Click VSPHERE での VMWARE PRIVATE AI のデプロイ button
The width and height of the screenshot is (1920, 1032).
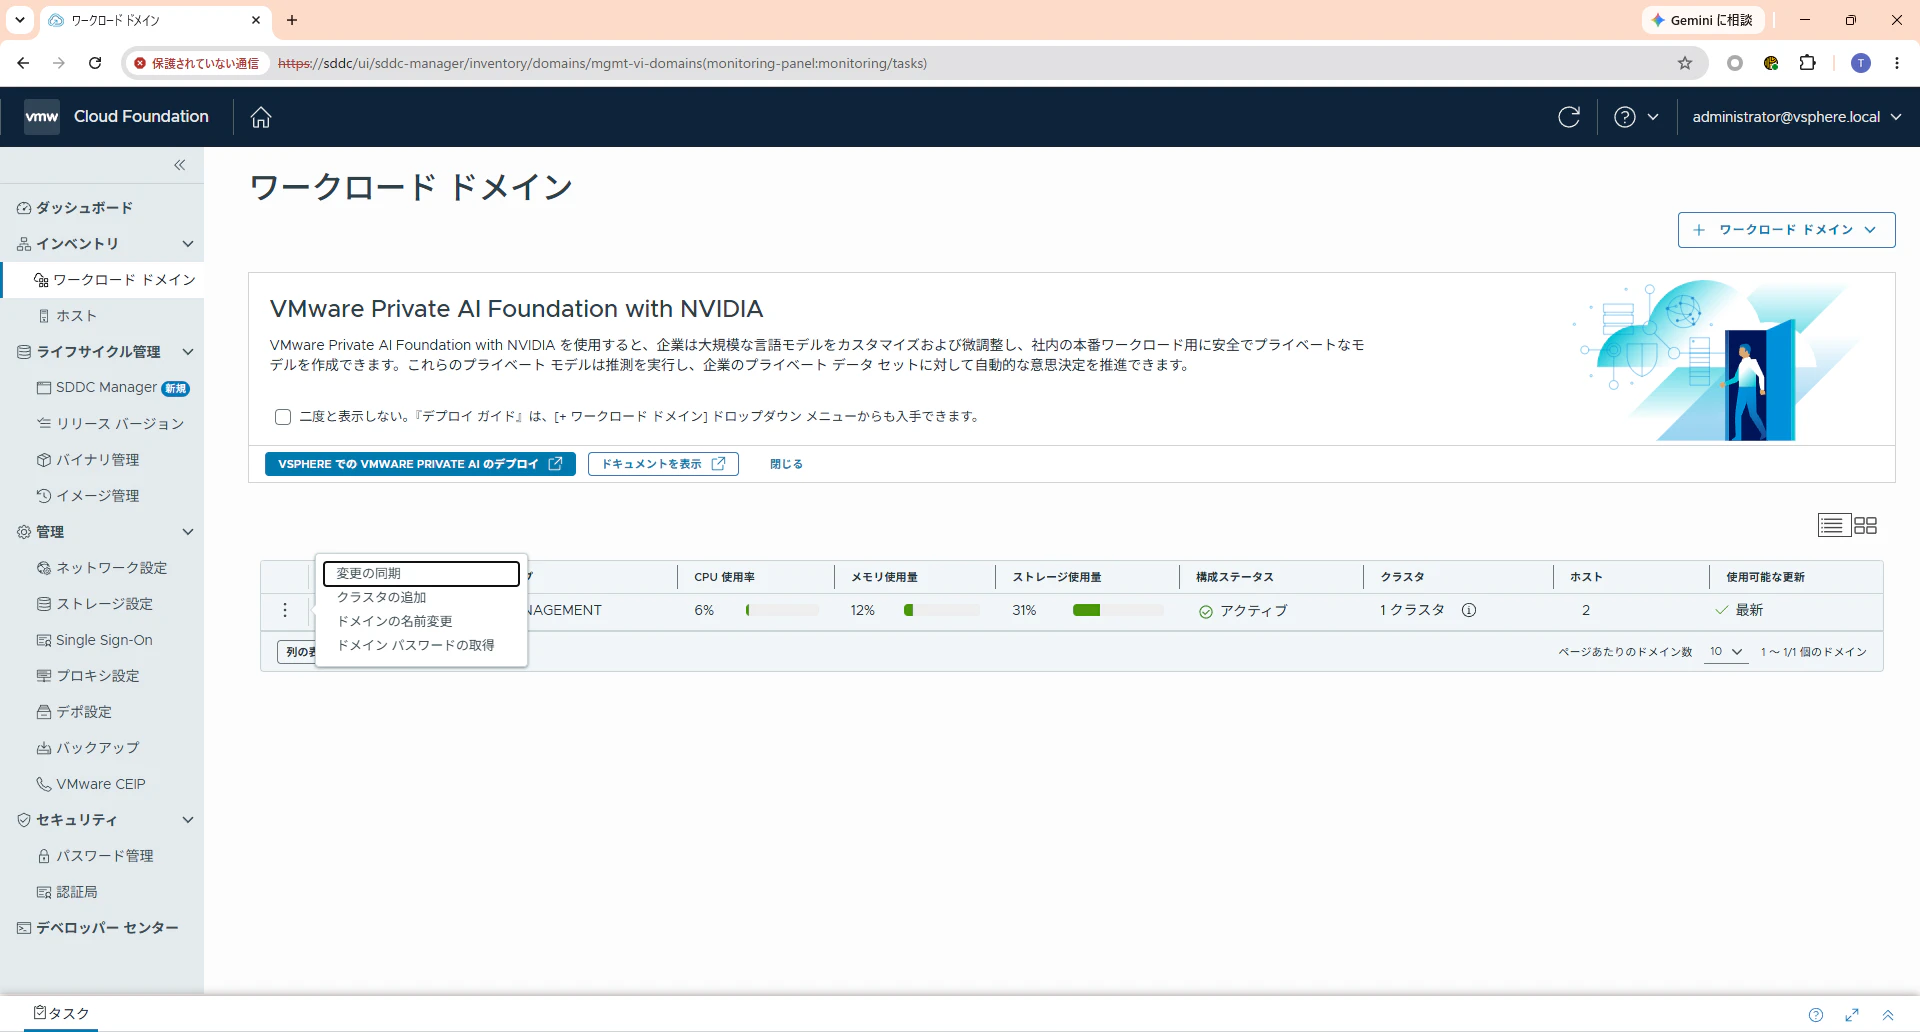(x=420, y=464)
